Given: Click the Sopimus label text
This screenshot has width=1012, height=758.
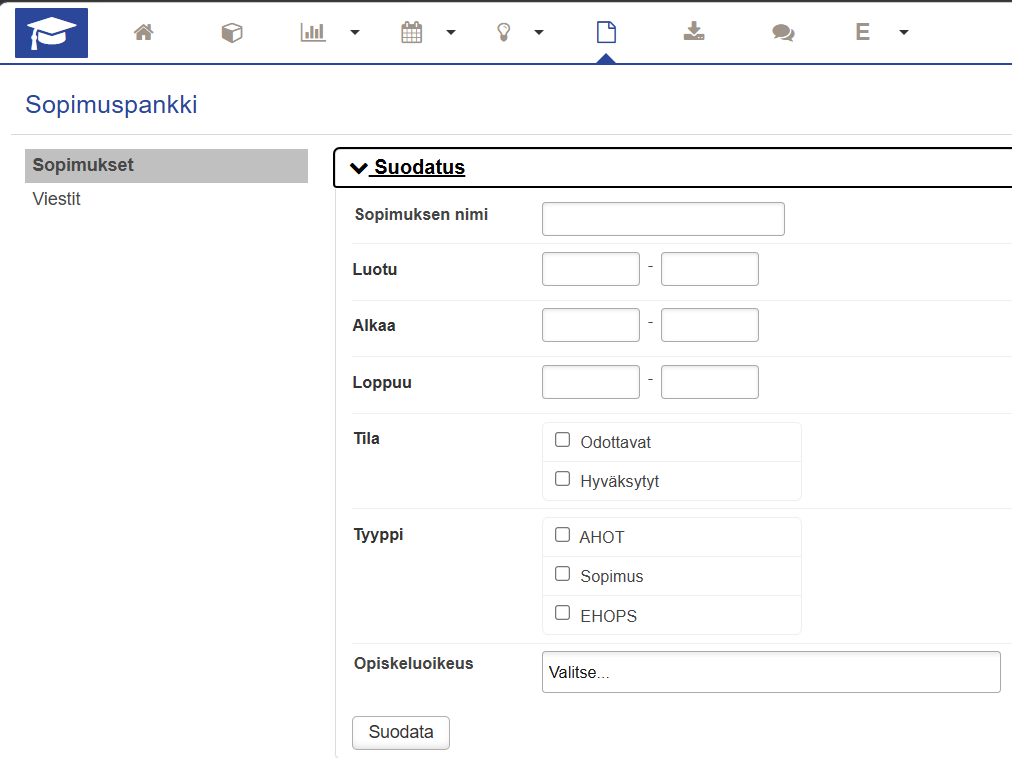Looking at the screenshot, I should (x=612, y=577).
